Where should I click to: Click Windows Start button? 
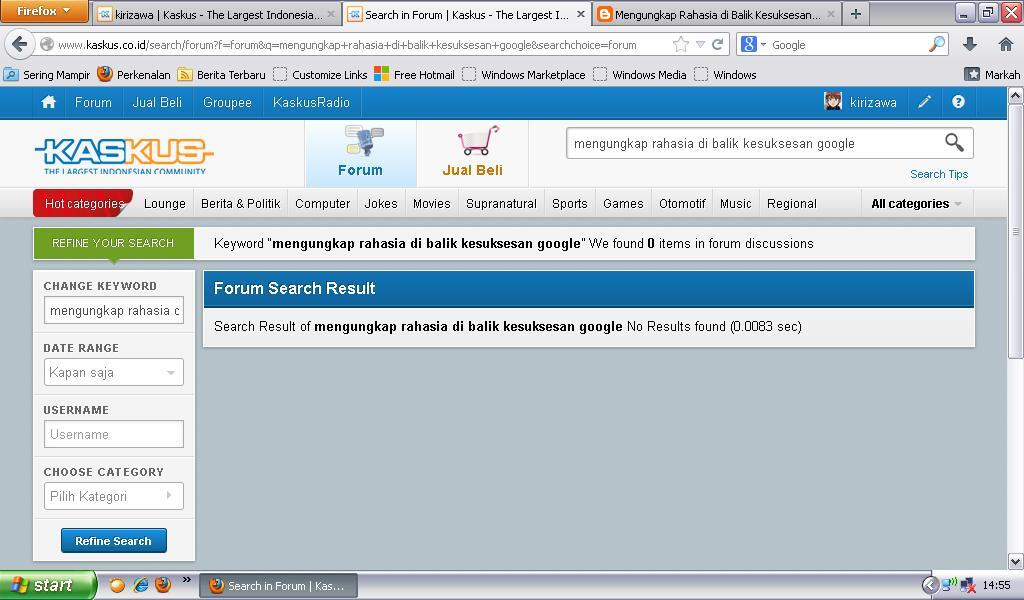[47, 585]
